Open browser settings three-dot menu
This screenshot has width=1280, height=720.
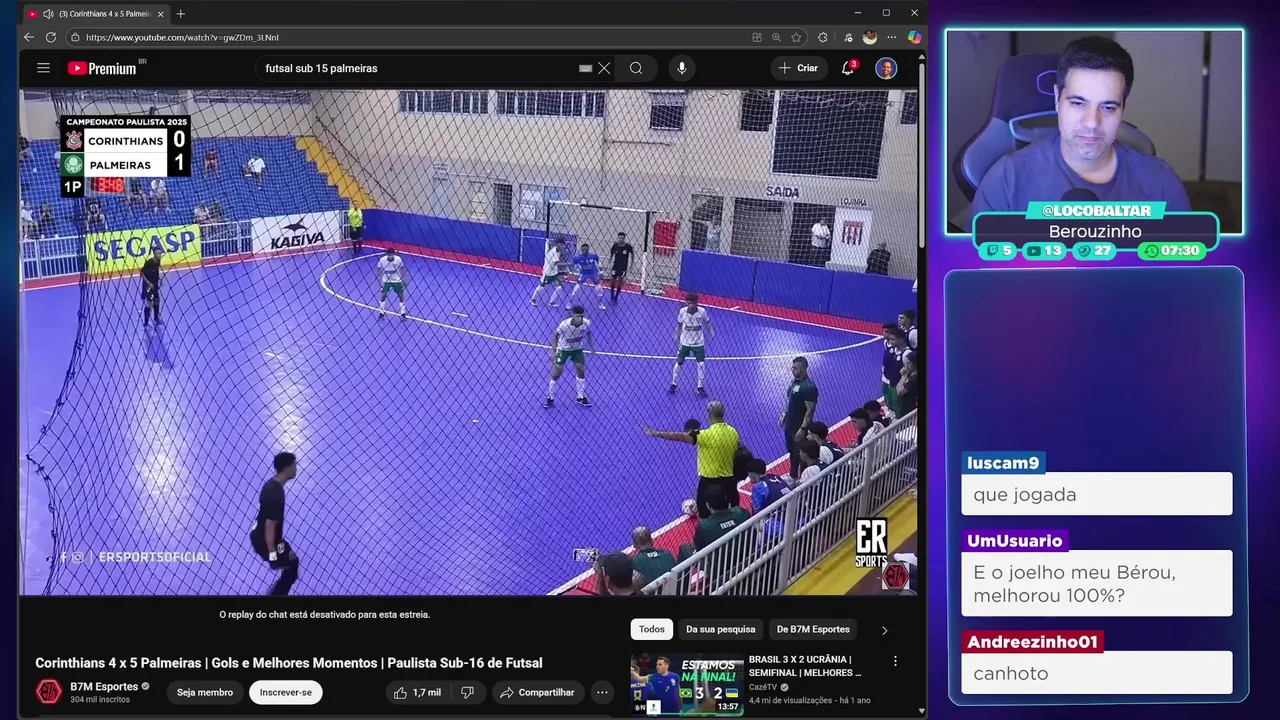pos(891,37)
